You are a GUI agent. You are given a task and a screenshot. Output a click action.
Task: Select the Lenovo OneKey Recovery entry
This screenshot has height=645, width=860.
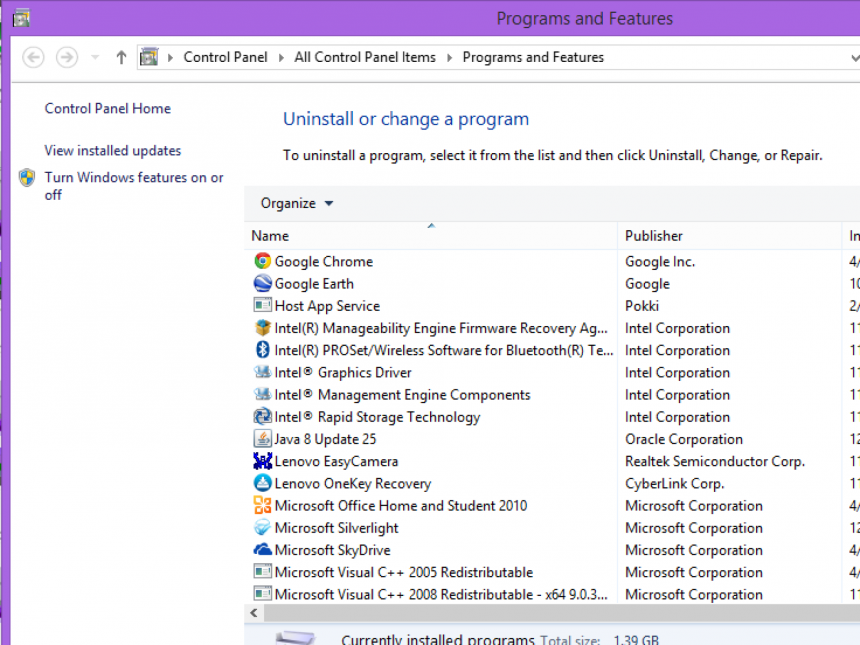point(353,483)
